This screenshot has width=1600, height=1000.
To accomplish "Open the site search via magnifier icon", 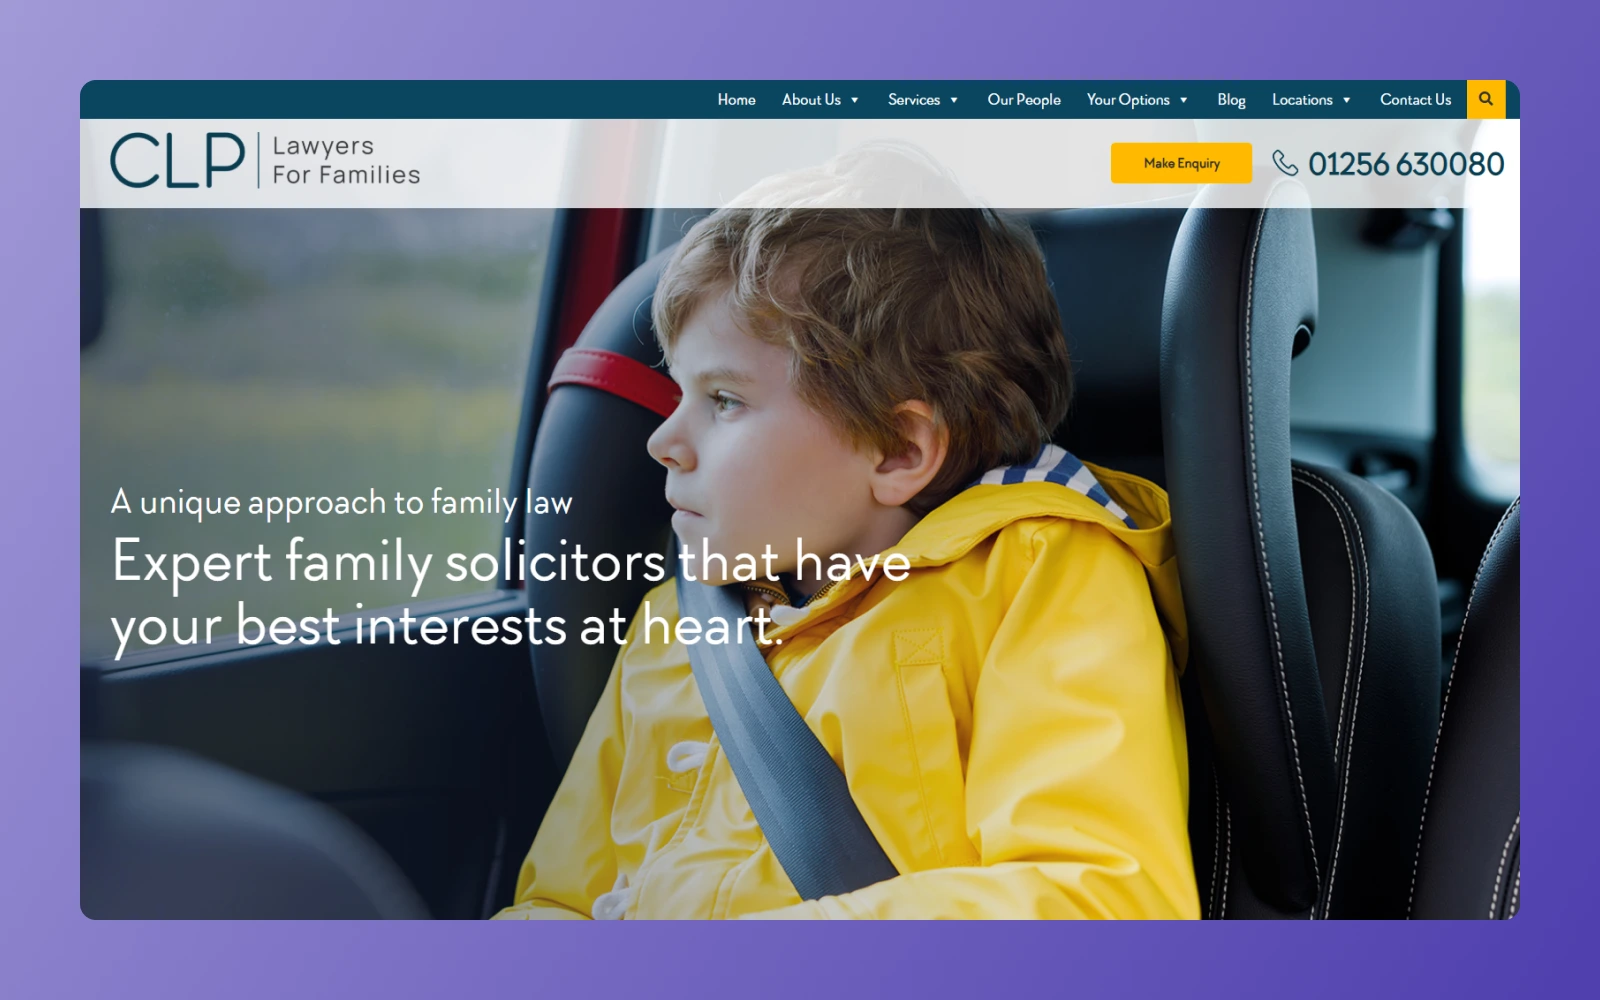I will pyautogui.click(x=1486, y=99).
